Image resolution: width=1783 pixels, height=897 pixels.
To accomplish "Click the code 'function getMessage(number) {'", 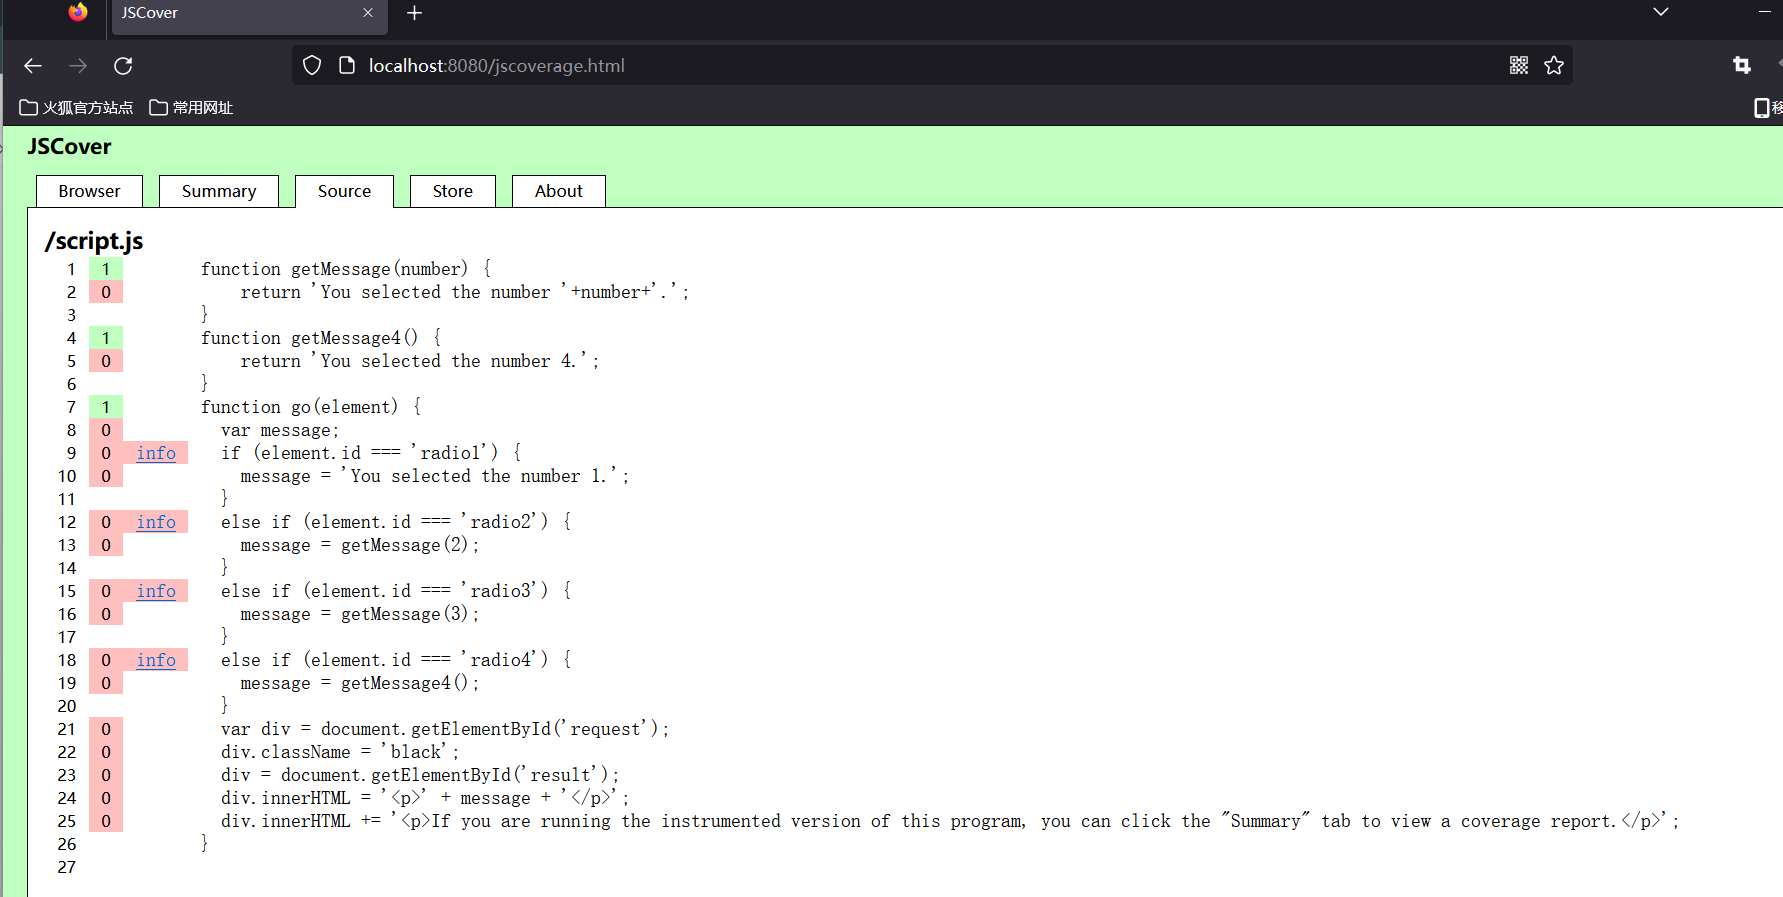I will 346,269.
